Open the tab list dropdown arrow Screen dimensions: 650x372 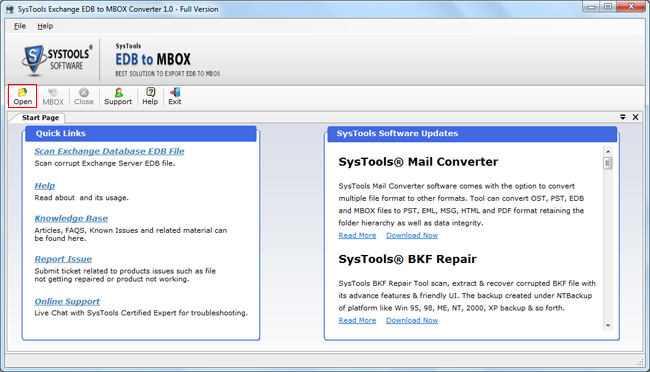click(623, 117)
